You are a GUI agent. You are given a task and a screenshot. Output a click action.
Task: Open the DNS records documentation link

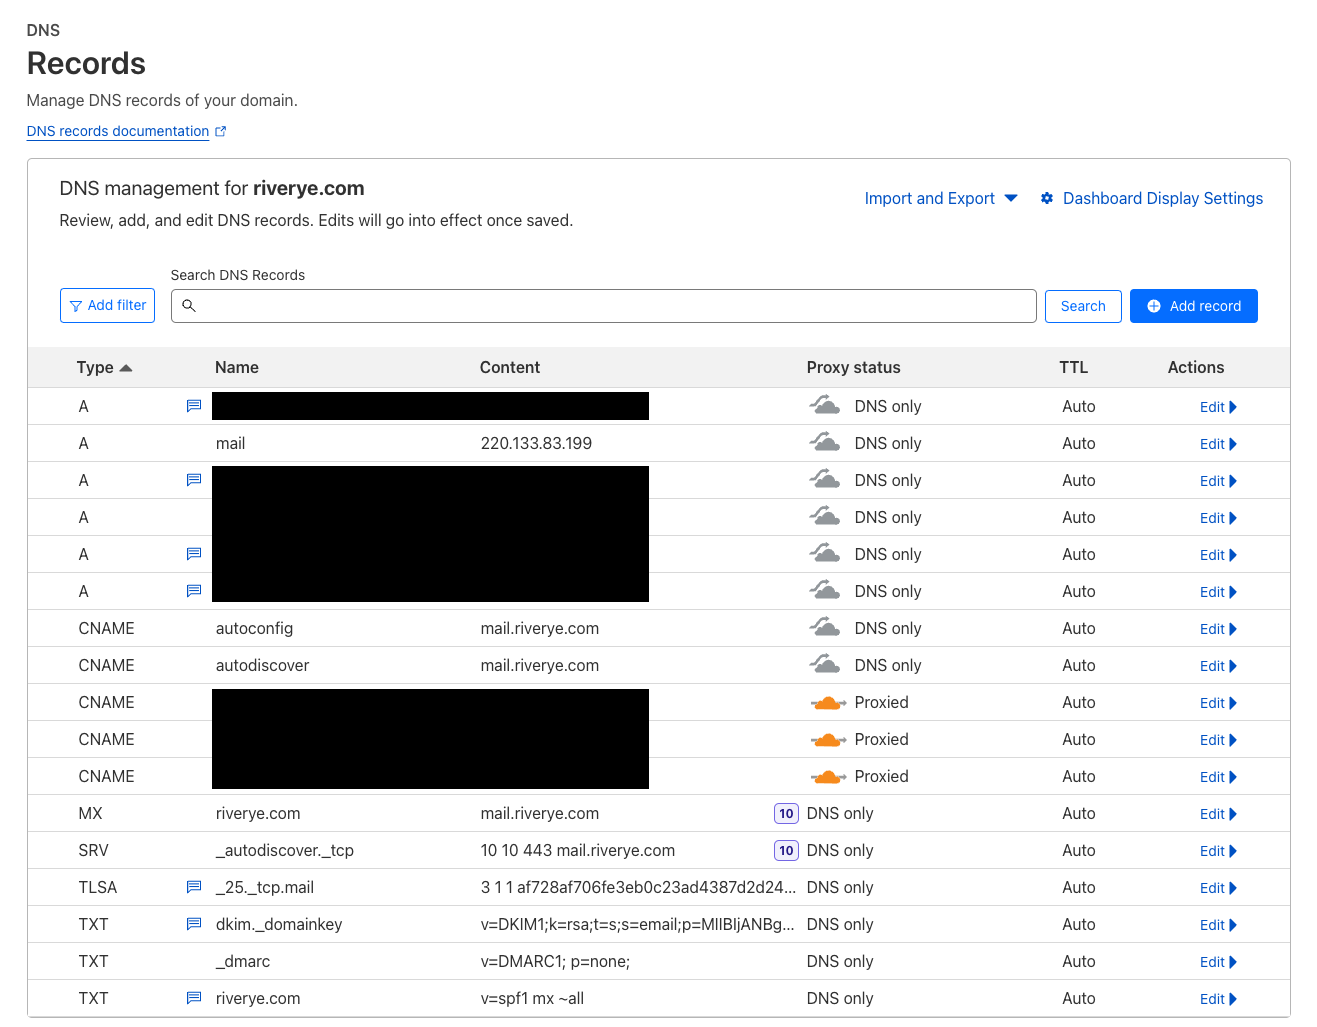(x=118, y=131)
